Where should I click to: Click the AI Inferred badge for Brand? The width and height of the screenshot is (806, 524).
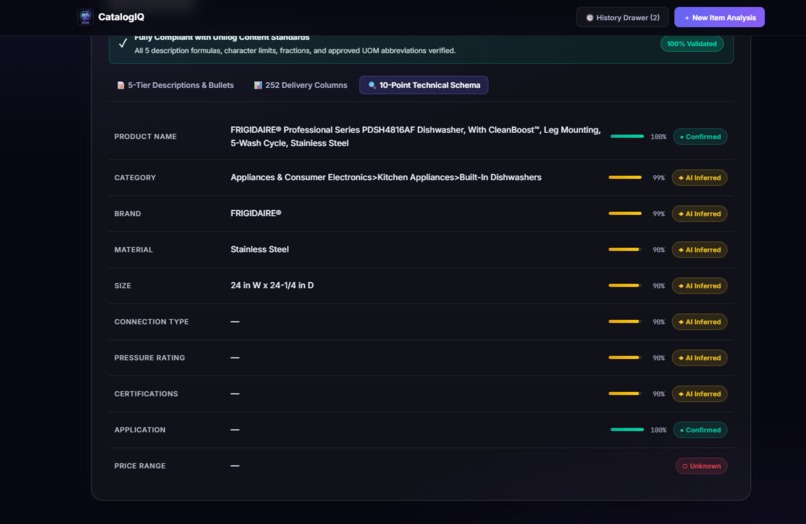(700, 214)
